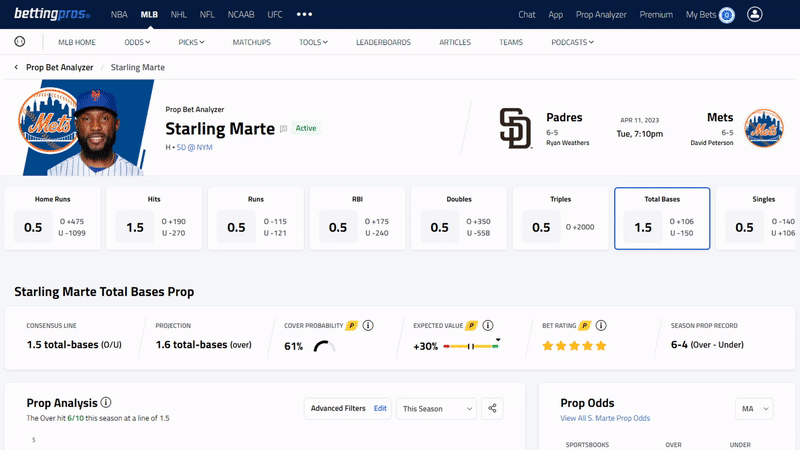Click the 6/10 over hit count
Viewport: 800px width, 450px height.
pos(76,418)
